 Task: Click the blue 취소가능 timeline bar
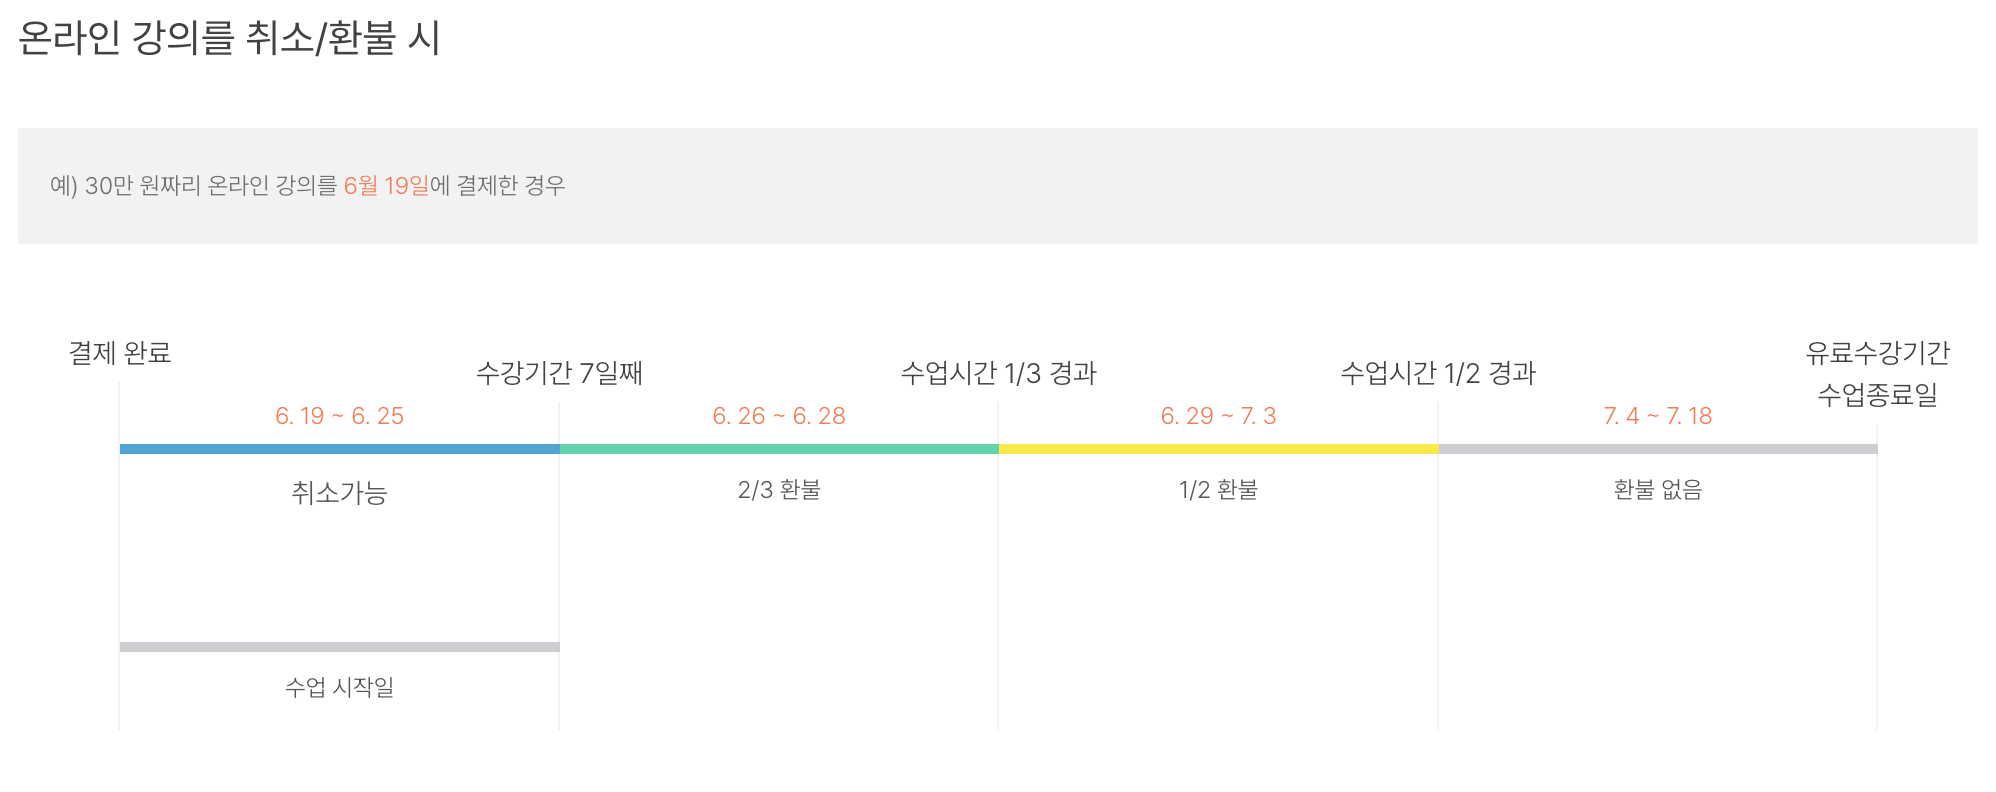[x=339, y=449]
